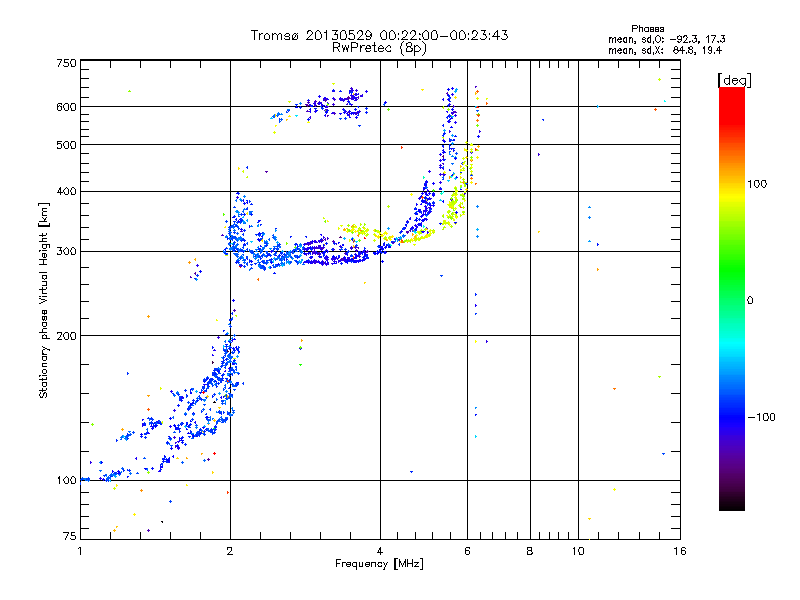
Task: Click the colorbar tick label "-100"
Action: point(761,417)
